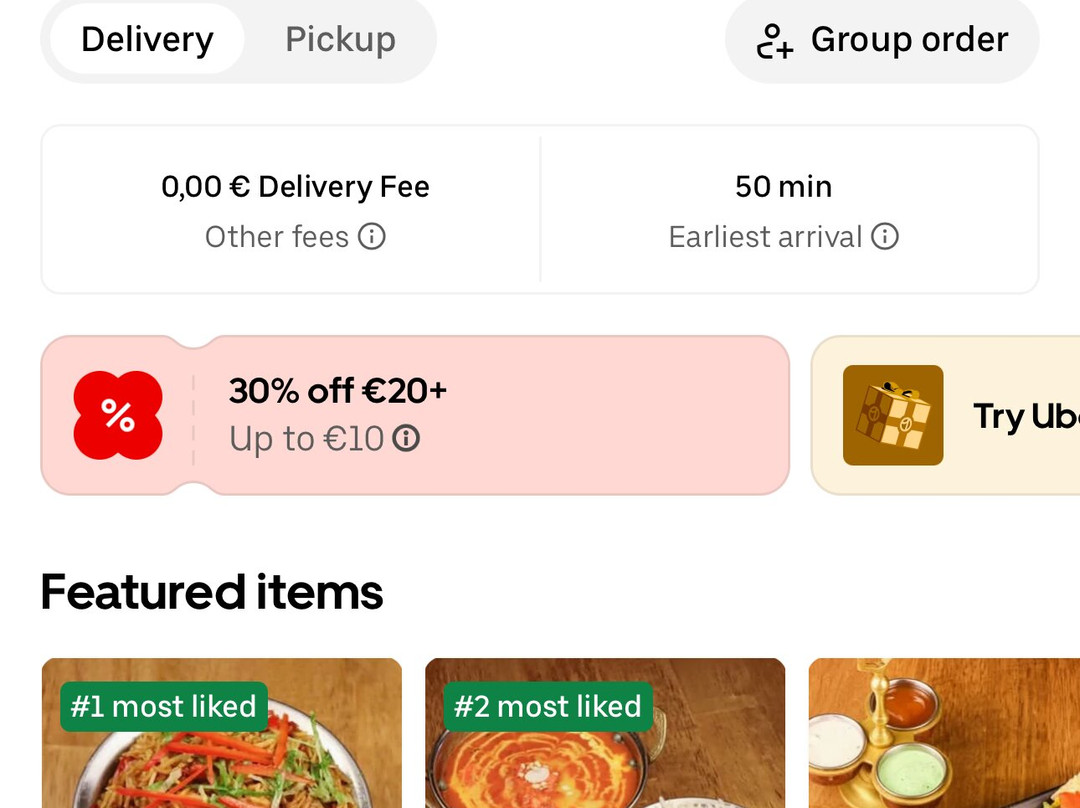Tap the red percent discount badge icon
Viewport: 1080px width, 808px height.
coord(118,416)
